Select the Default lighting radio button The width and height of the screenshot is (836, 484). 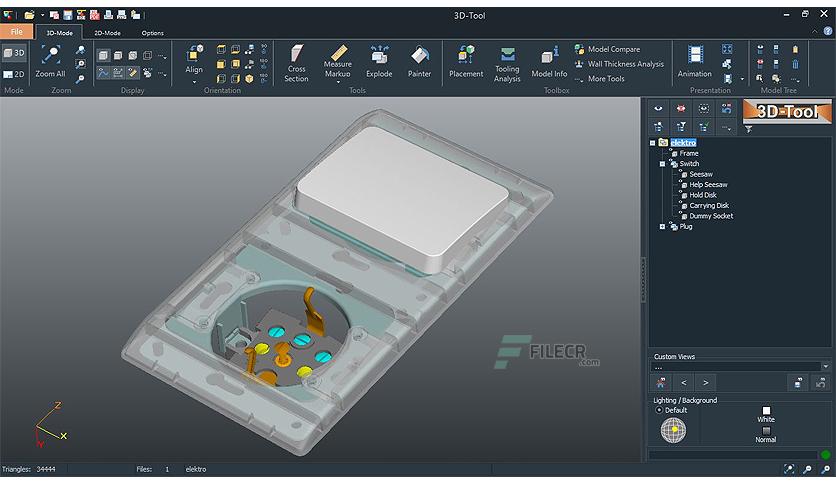pos(659,410)
